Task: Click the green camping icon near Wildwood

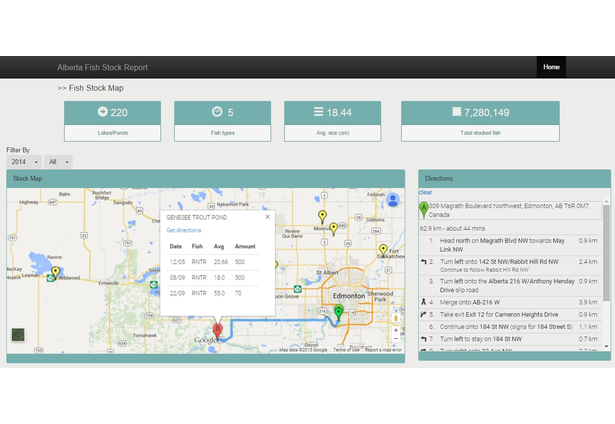Action: pyautogui.click(x=50, y=278)
